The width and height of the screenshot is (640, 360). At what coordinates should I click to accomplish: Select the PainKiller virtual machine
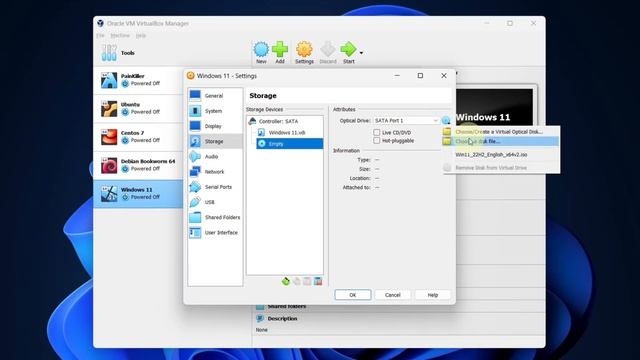pos(138,80)
